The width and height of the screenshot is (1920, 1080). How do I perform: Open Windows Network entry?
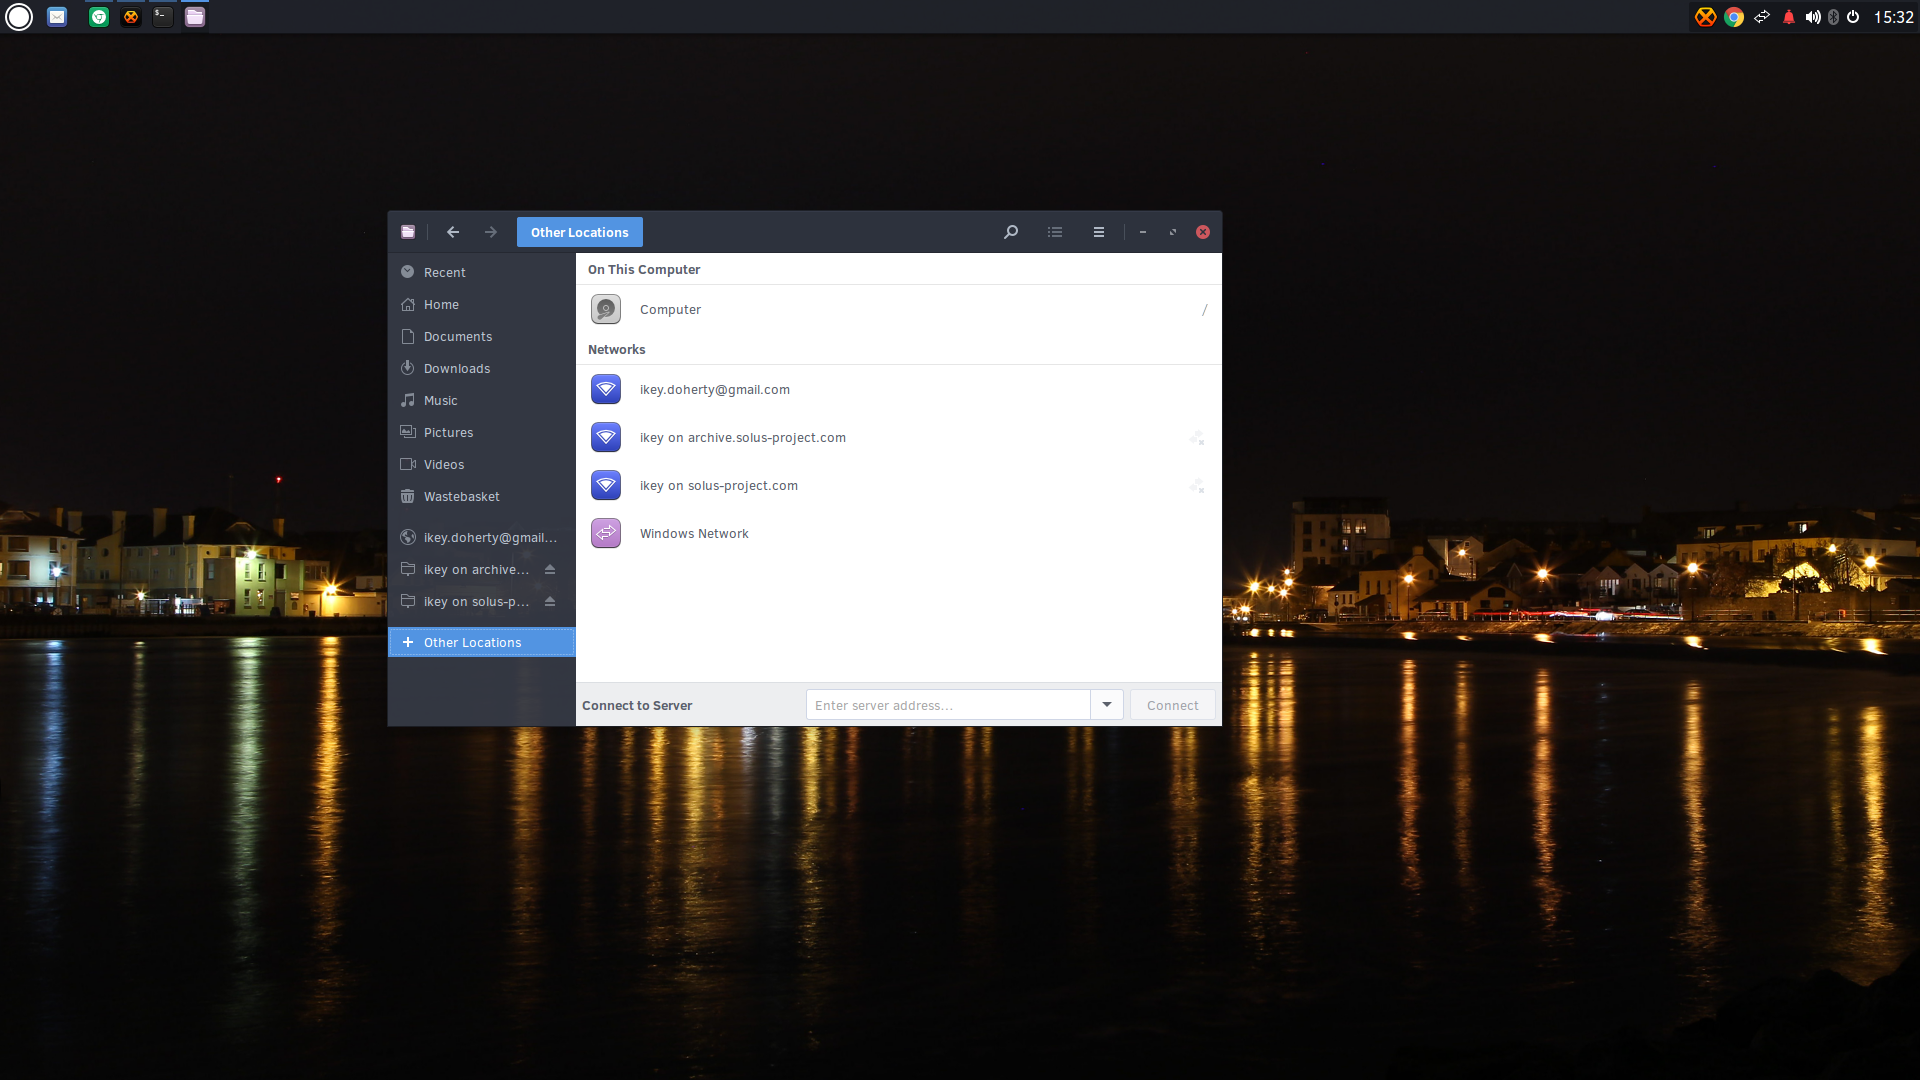pyautogui.click(x=898, y=533)
